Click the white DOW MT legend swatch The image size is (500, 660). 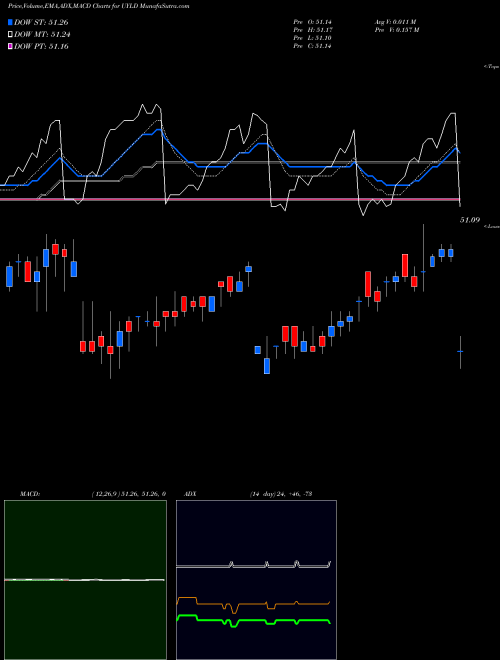pyautogui.click(x=11, y=35)
